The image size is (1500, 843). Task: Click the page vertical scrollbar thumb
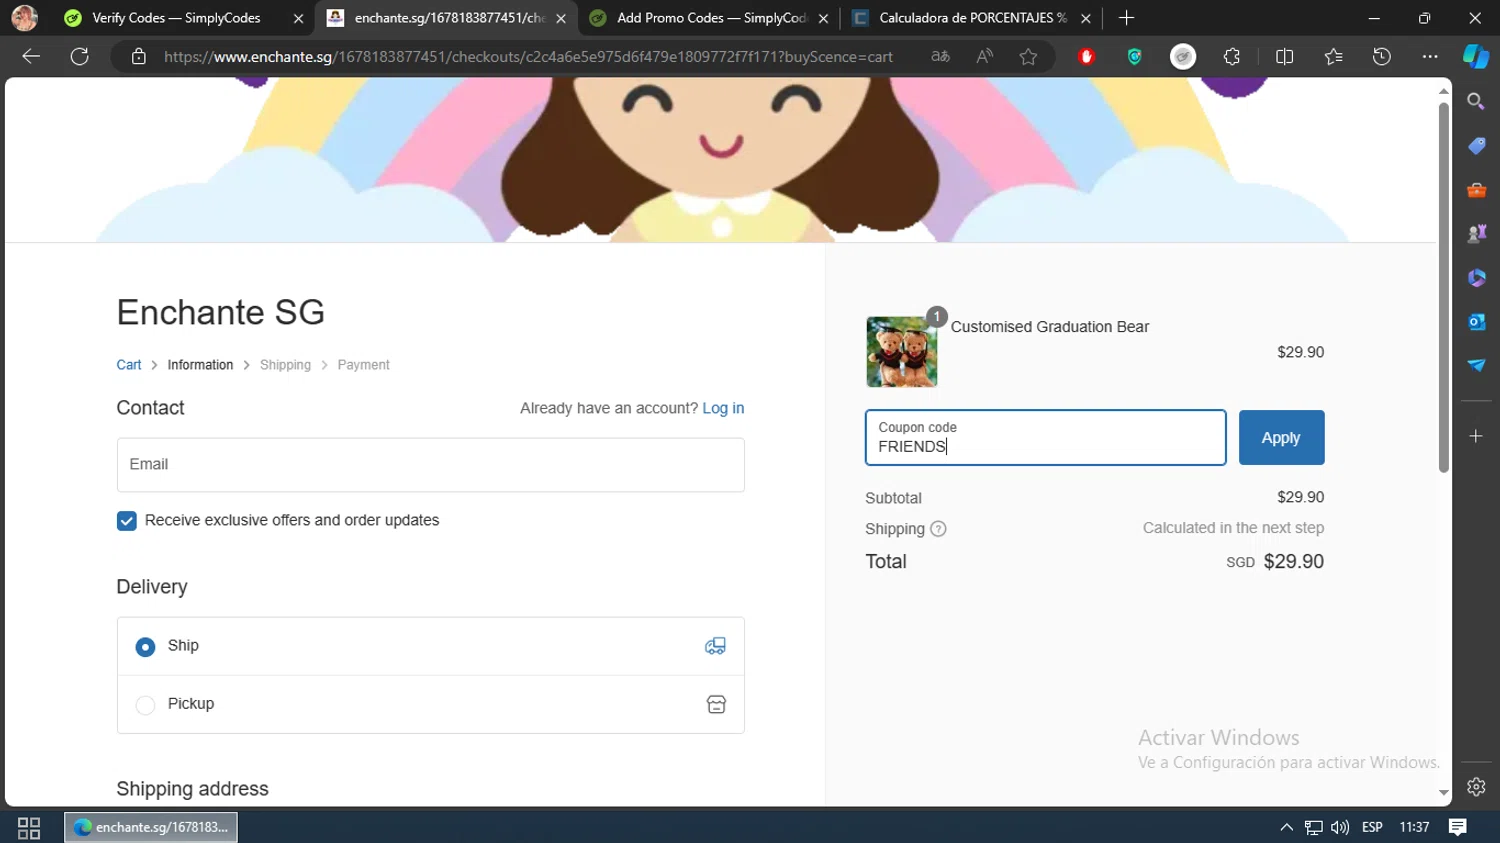tap(1443, 287)
